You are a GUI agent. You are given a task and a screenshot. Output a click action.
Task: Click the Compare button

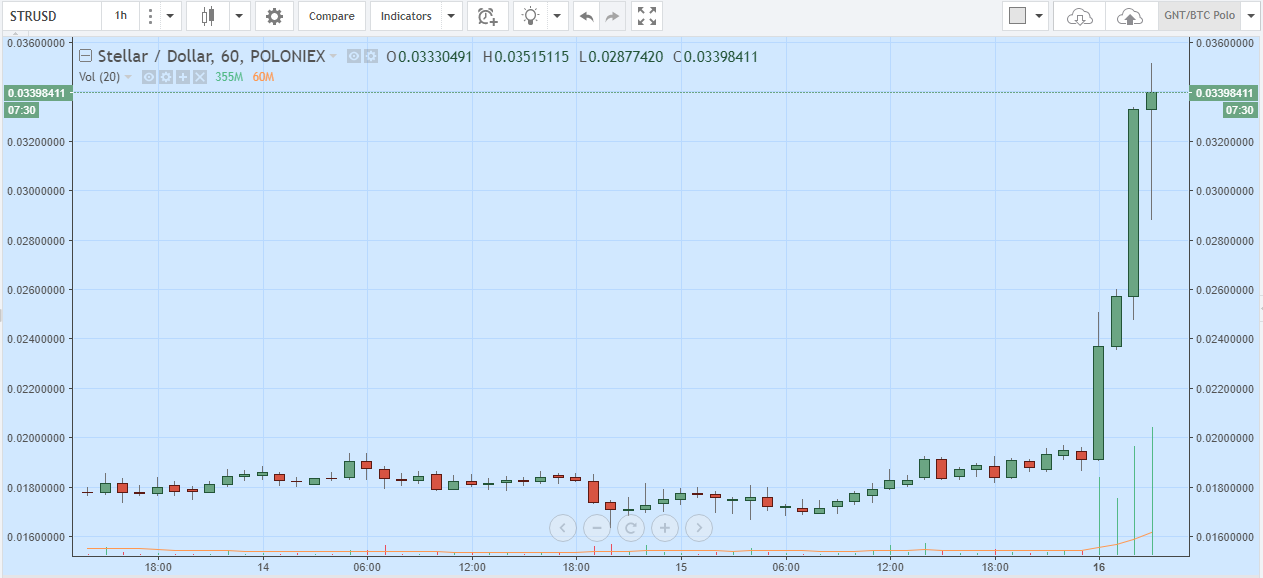[331, 16]
